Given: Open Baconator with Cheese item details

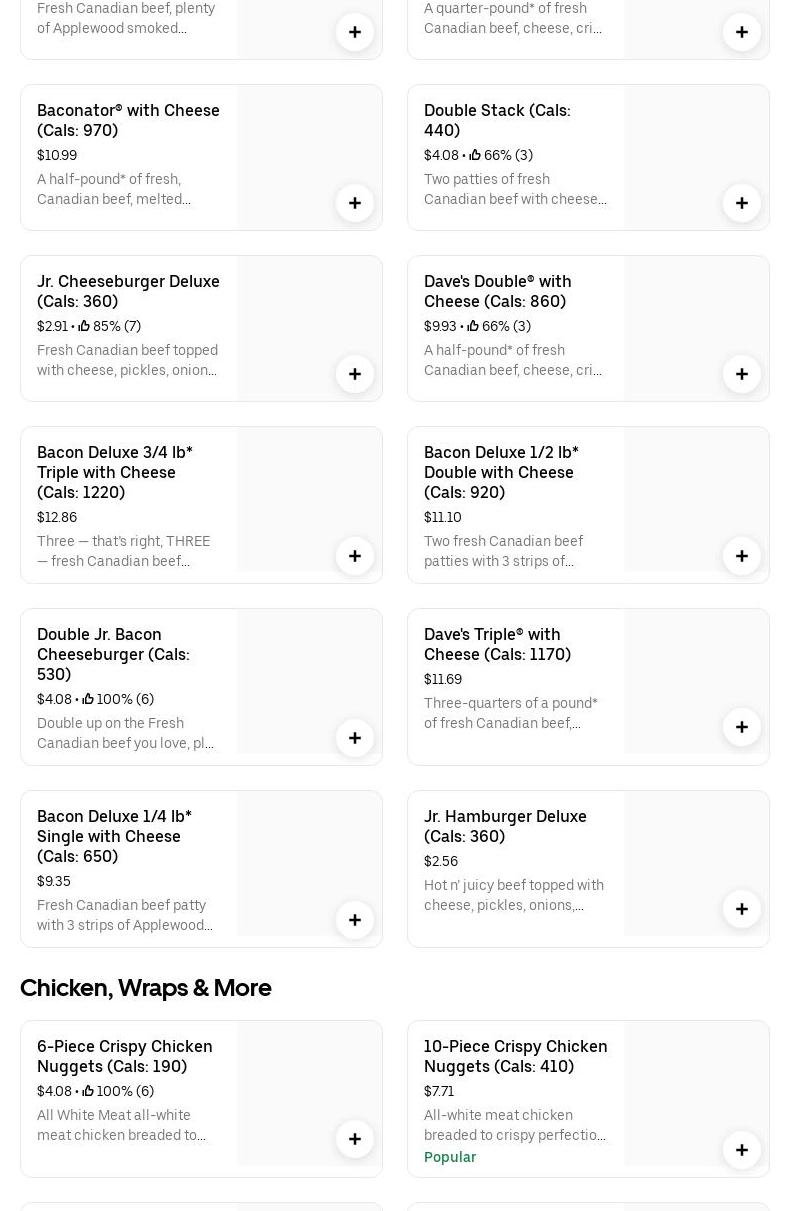Looking at the screenshot, I should click(128, 120).
